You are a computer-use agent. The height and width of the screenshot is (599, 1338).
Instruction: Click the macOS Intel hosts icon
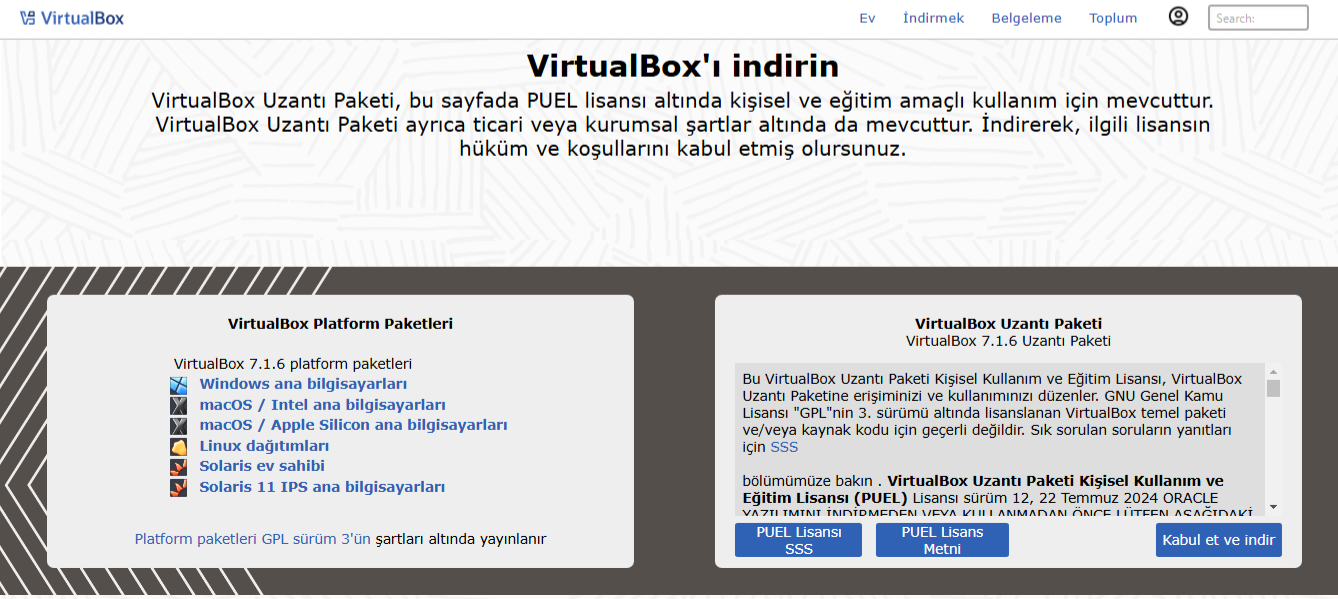[x=178, y=405]
